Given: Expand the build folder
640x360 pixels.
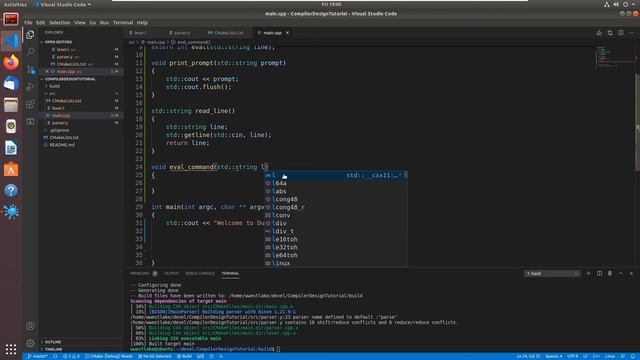Looking at the screenshot, I should click(x=81, y=86).
